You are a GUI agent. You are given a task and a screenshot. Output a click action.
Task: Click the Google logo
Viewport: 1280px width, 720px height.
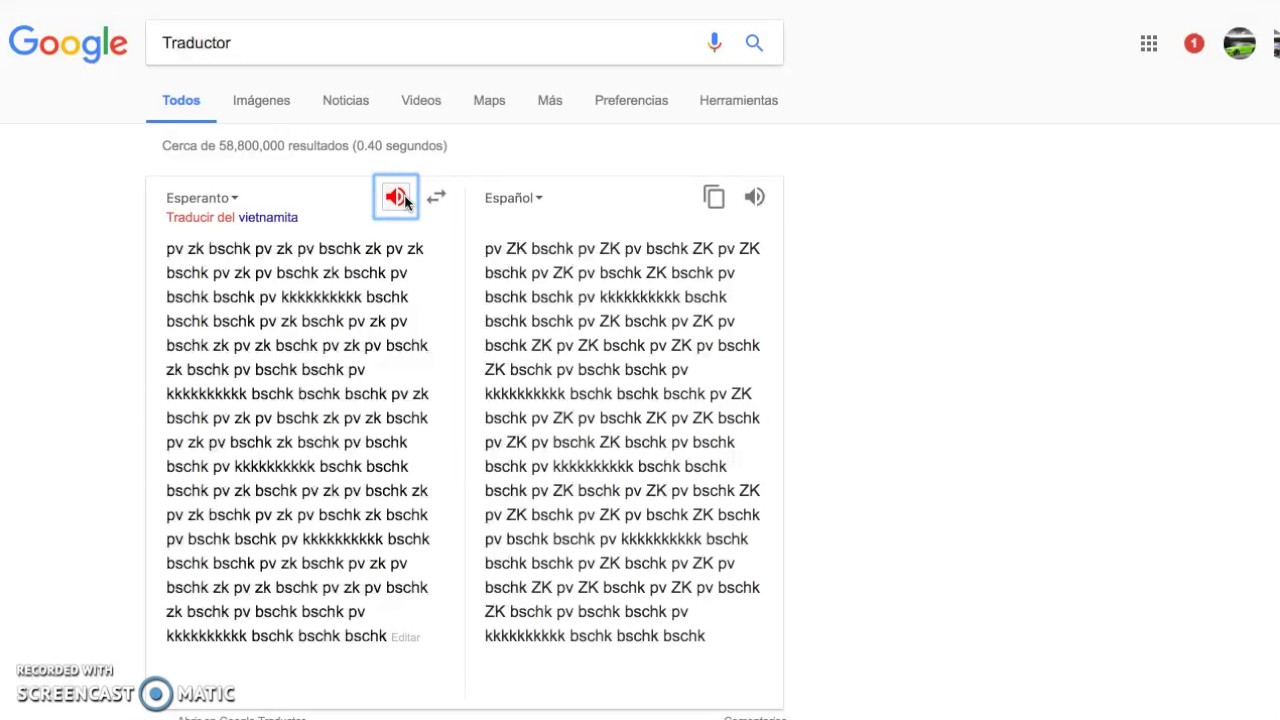point(68,44)
